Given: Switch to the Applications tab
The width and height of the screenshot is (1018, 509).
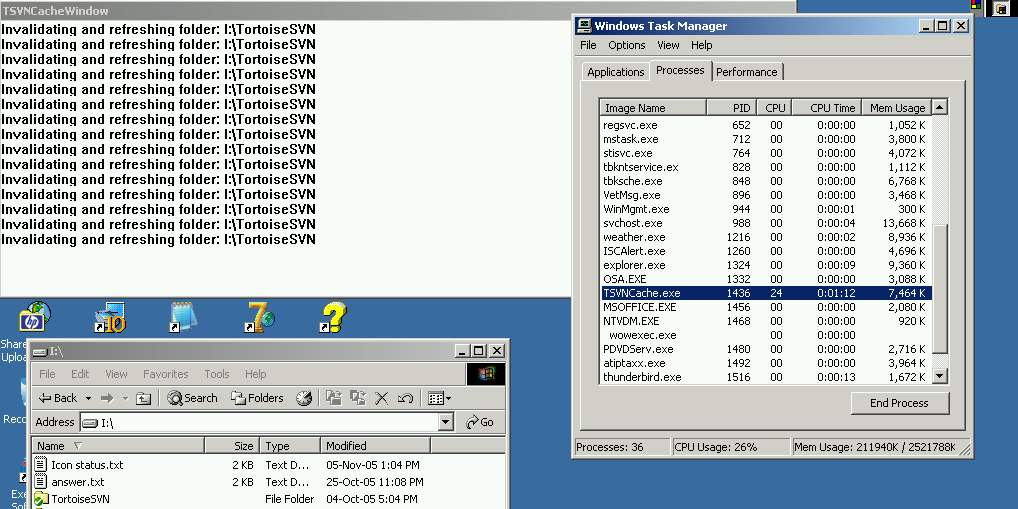Looking at the screenshot, I should 615,72.
